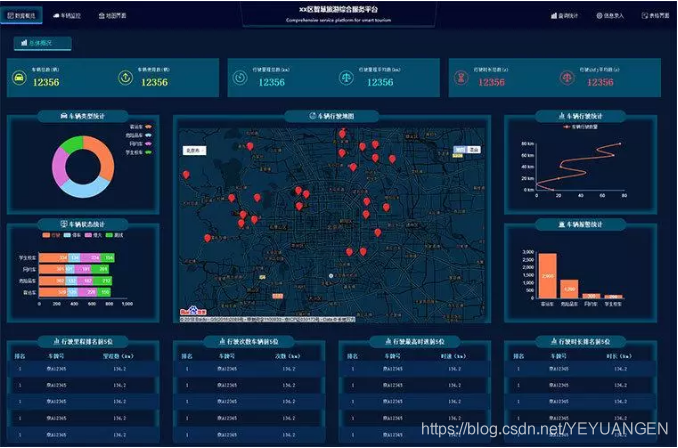Open the city selector dropdown on the map
This screenshot has width=678, height=448.
[193, 150]
